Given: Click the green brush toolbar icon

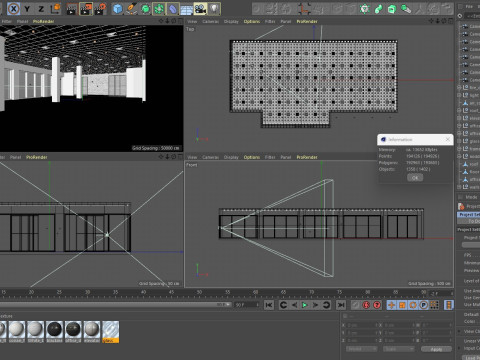Looking at the screenshot, I should [406, 9].
